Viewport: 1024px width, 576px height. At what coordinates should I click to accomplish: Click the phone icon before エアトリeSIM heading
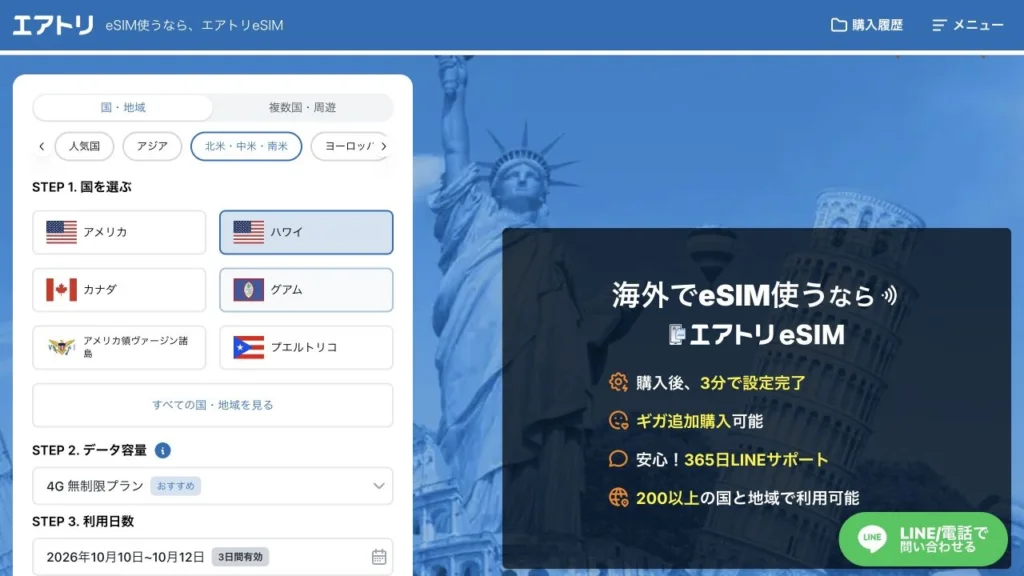click(x=677, y=335)
